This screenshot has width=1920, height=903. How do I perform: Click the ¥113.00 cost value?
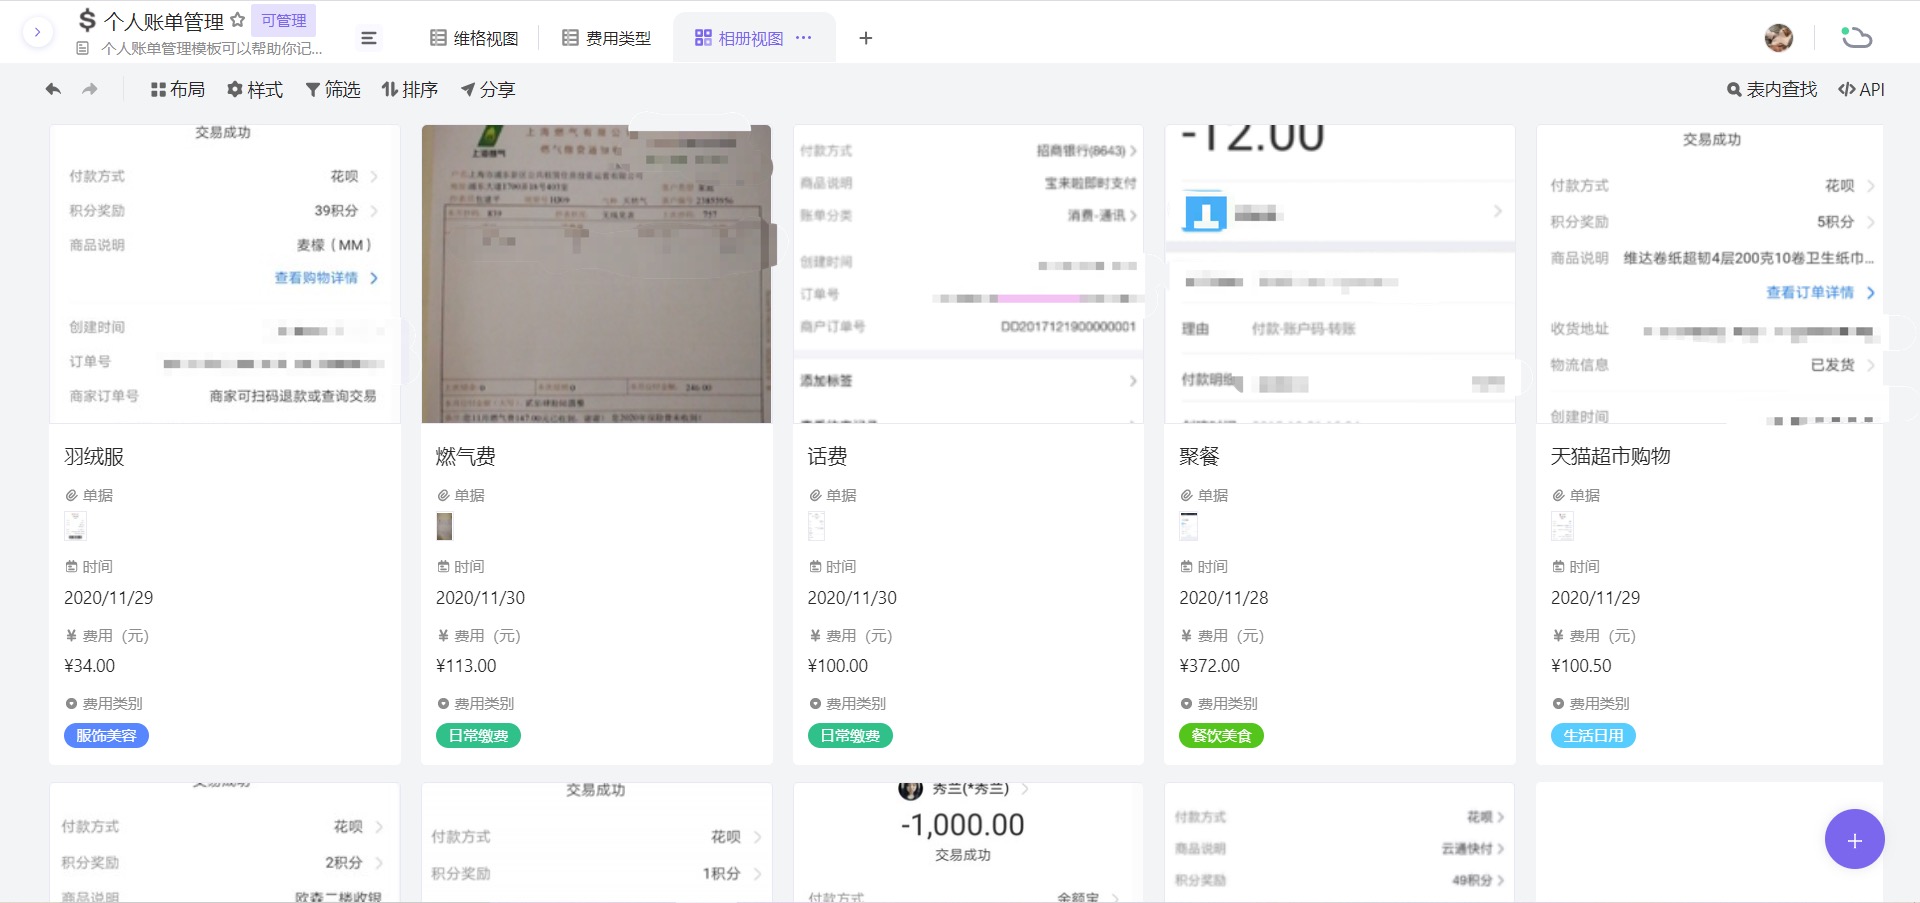[466, 666]
